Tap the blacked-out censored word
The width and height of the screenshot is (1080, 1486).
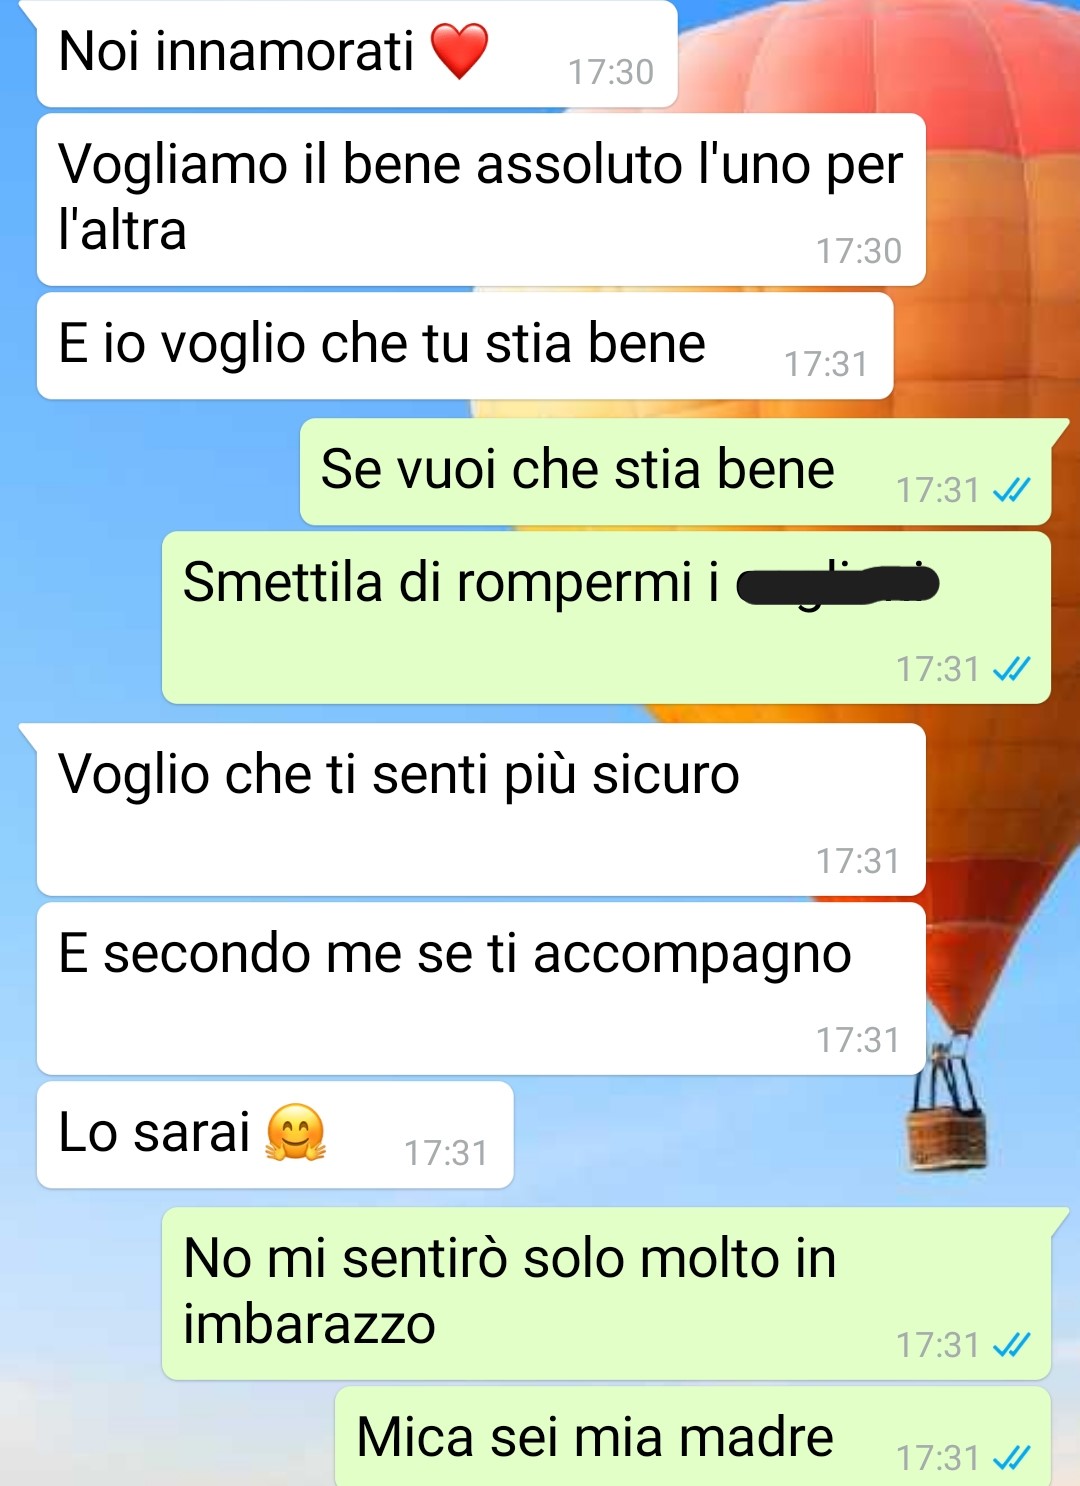838,584
